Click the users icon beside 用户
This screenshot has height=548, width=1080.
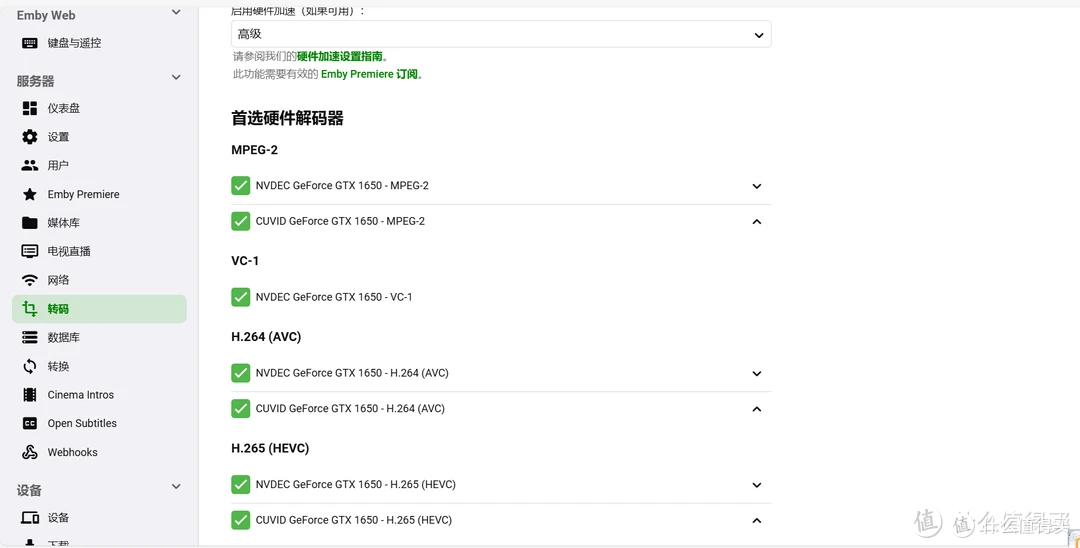click(30, 165)
